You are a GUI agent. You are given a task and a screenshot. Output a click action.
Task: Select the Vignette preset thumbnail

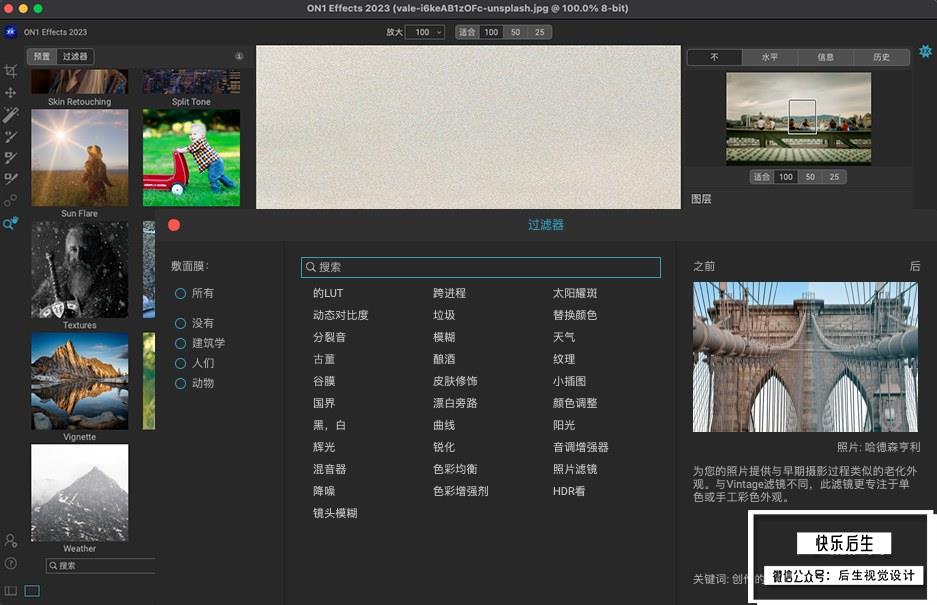tap(79, 381)
